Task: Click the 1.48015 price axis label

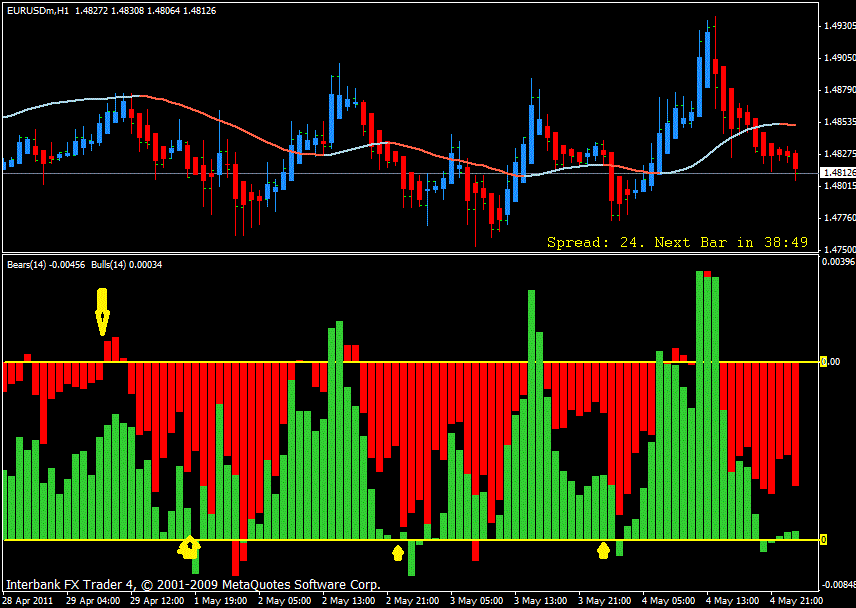Action: 840,186
